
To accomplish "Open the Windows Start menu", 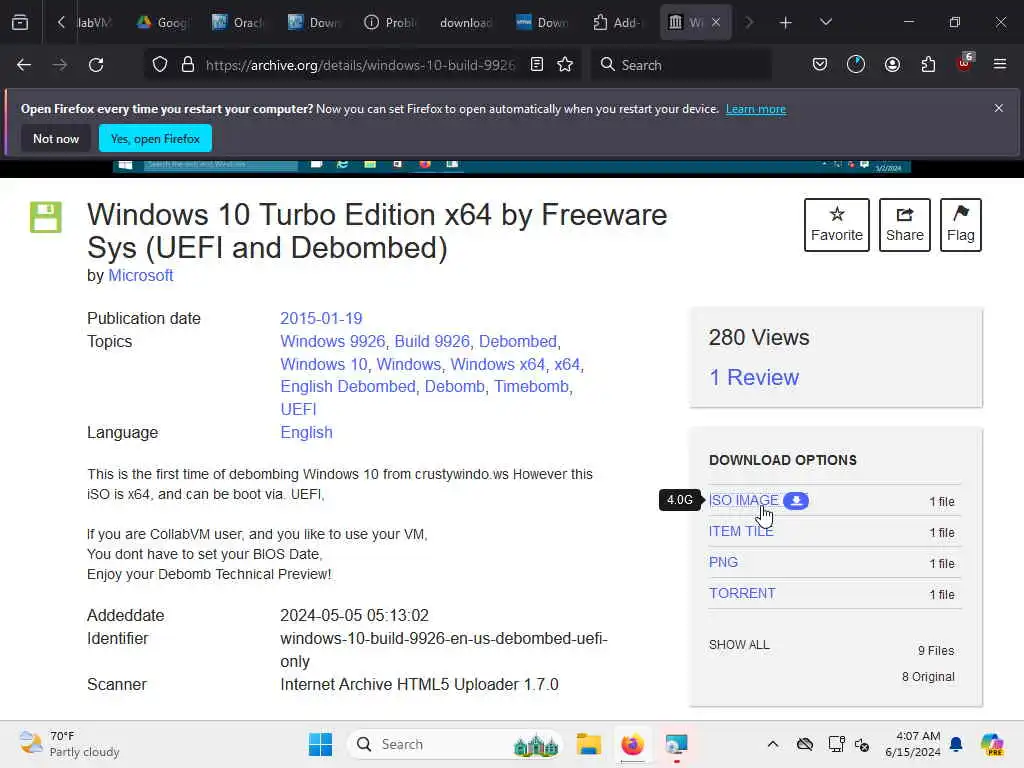I will pos(320,744).
